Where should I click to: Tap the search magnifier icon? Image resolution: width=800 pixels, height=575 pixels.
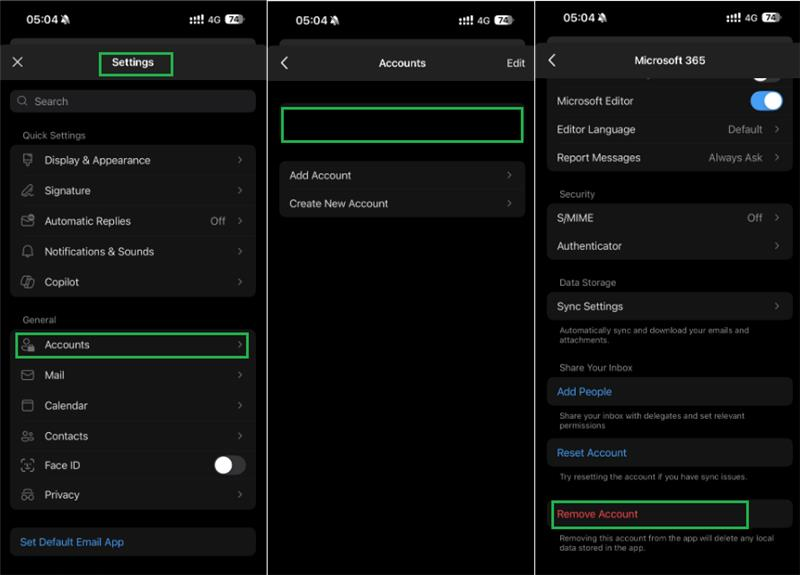22,101
